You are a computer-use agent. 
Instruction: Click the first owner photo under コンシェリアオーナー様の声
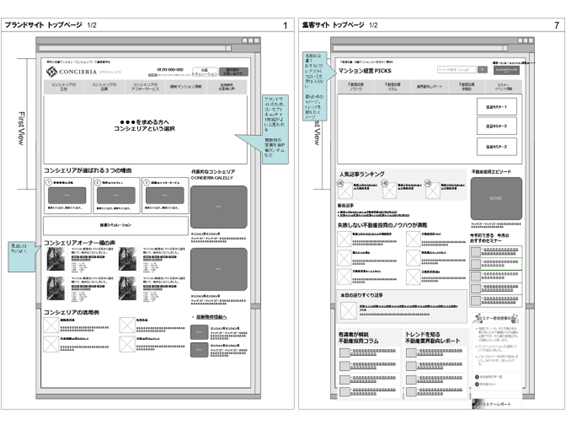click(56, 259)
